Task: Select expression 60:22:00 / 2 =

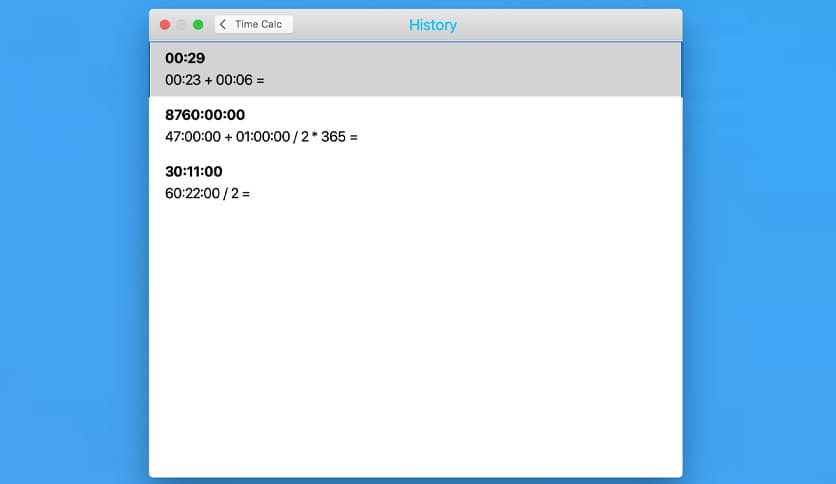Action: tap(207, 193)
